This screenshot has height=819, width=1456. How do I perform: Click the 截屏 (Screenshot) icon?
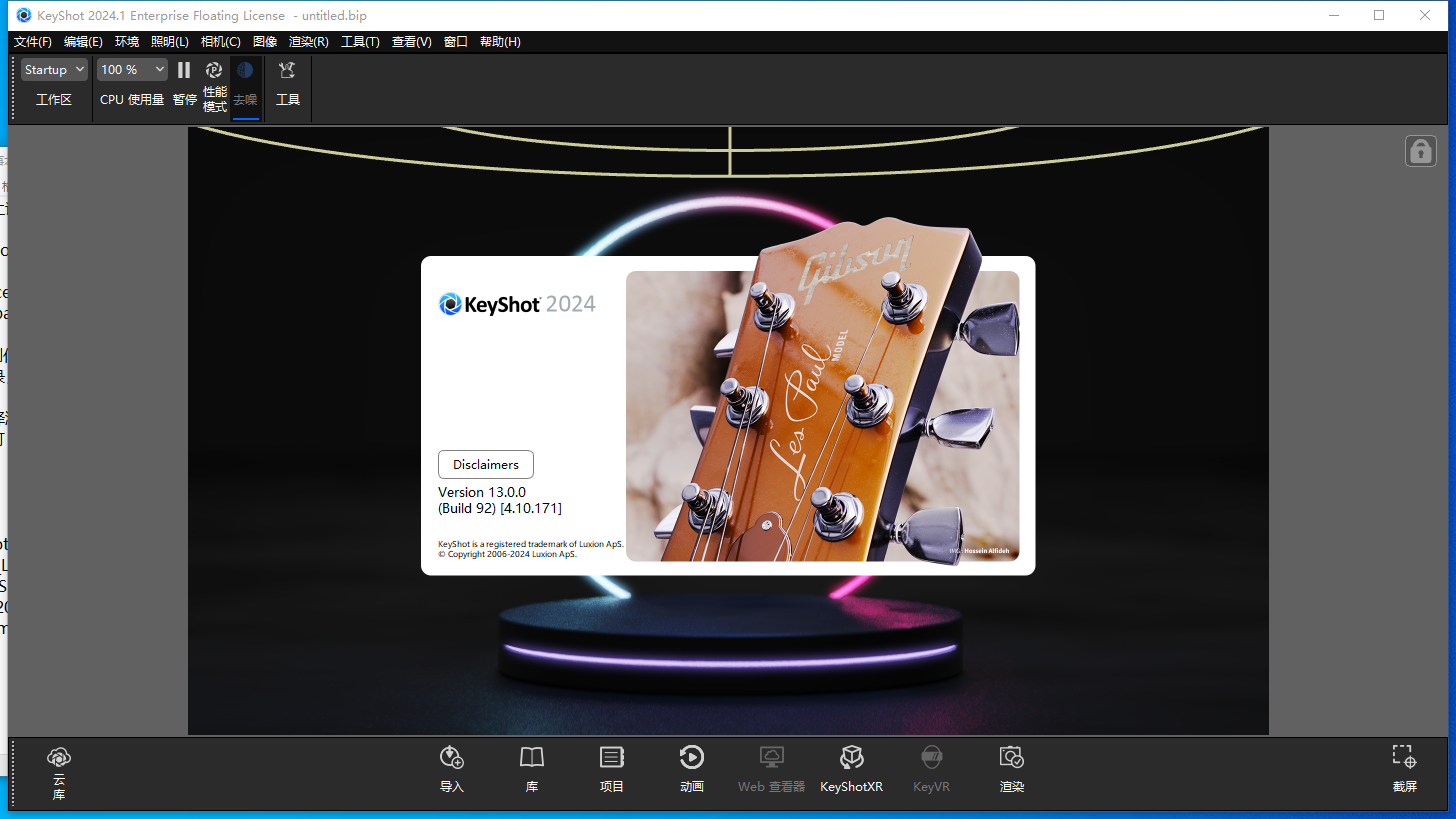click(x=1403, y=770)
